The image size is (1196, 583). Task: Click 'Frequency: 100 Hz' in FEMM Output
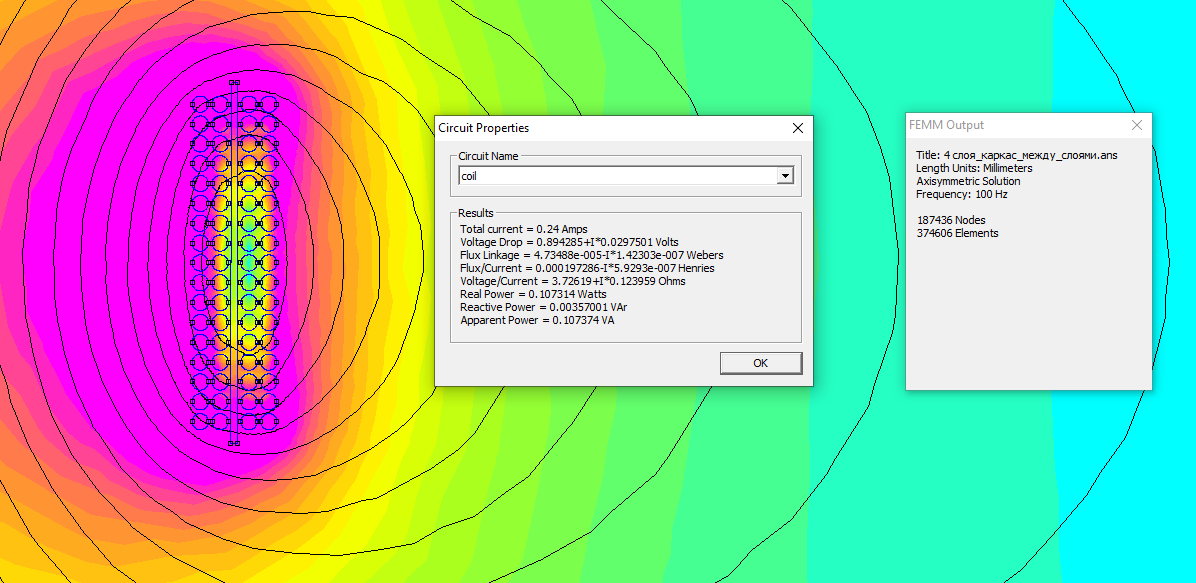point(960,194)
